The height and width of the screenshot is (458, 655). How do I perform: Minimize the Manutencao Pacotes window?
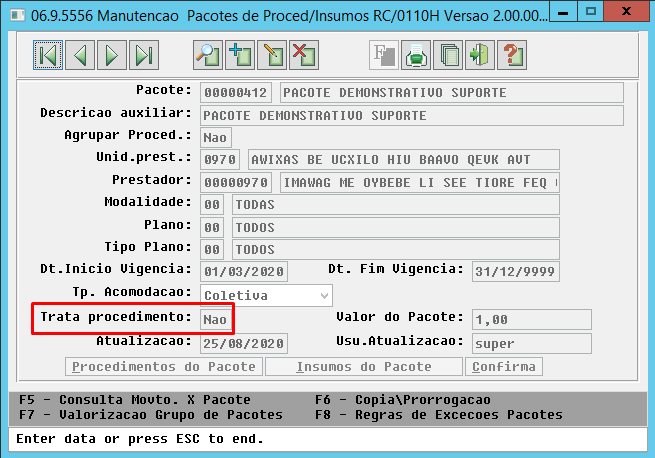click(x=563, y=11)
